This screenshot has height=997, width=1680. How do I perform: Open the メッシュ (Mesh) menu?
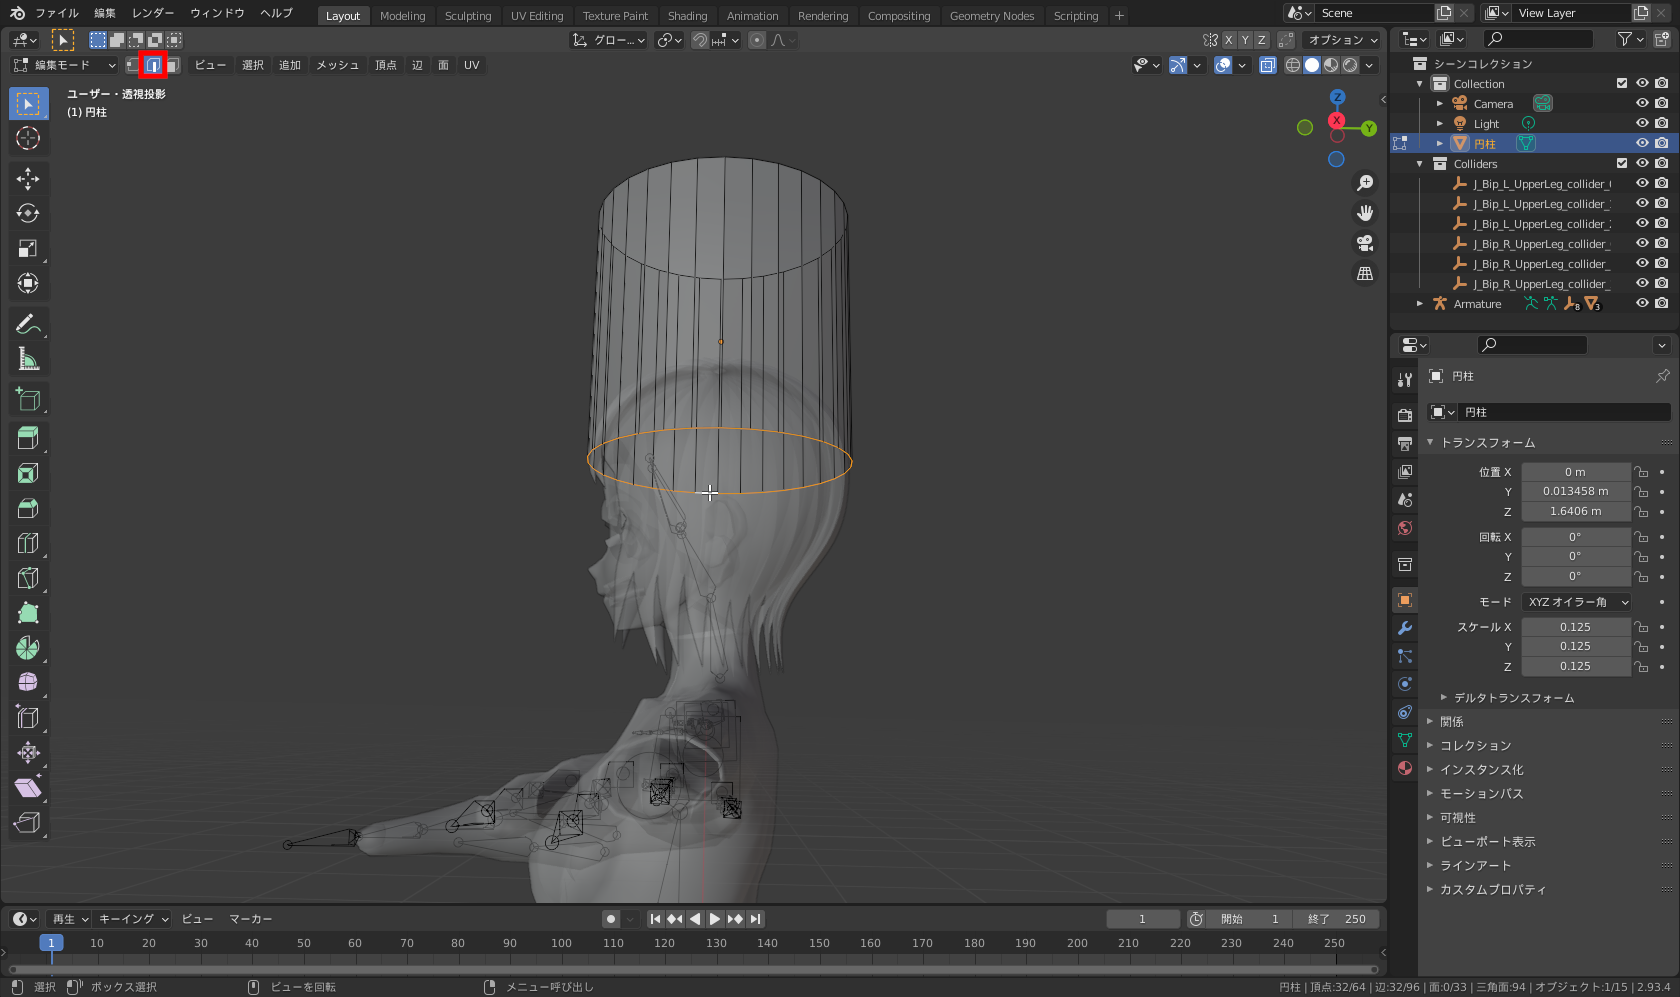337,65
